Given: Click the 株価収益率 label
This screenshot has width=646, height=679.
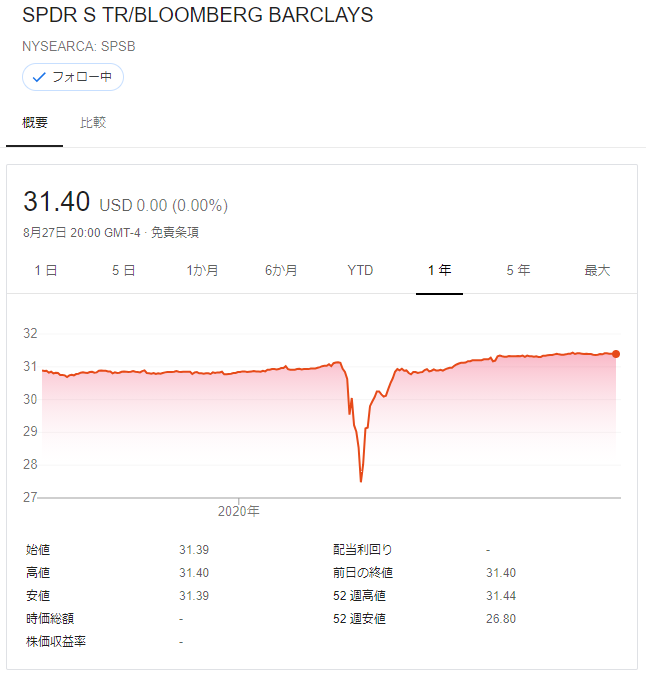Looking at the screenshot, I should (x=56, y=641).
